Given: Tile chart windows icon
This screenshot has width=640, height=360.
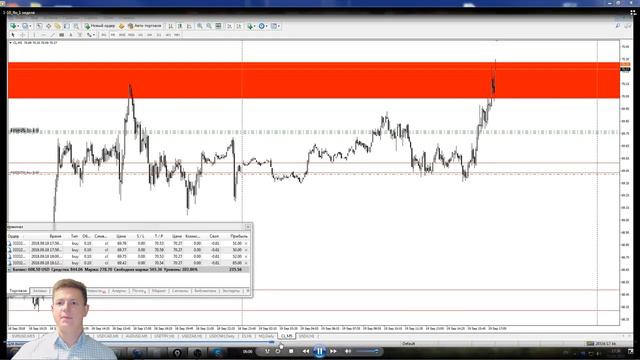Looking at the screenshot, I should tap(218, 26).
